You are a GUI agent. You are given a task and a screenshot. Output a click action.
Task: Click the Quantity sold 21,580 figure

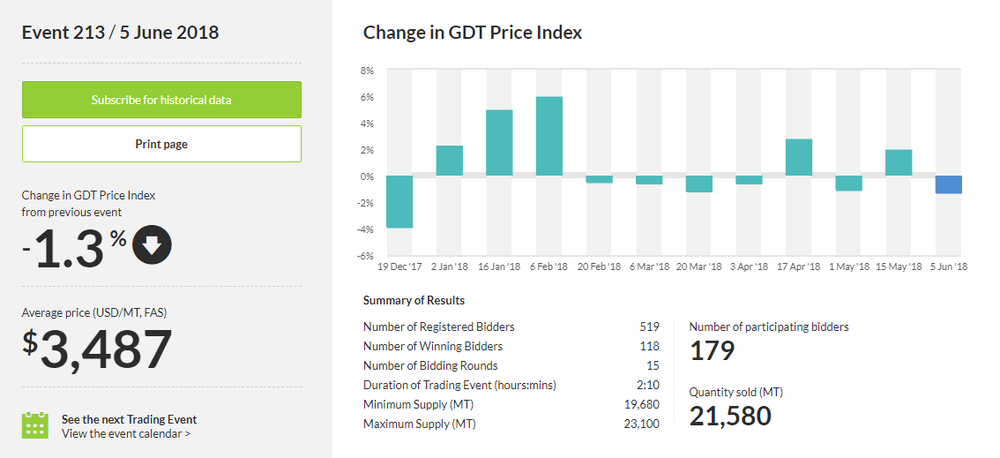click(x=730, y=415)
